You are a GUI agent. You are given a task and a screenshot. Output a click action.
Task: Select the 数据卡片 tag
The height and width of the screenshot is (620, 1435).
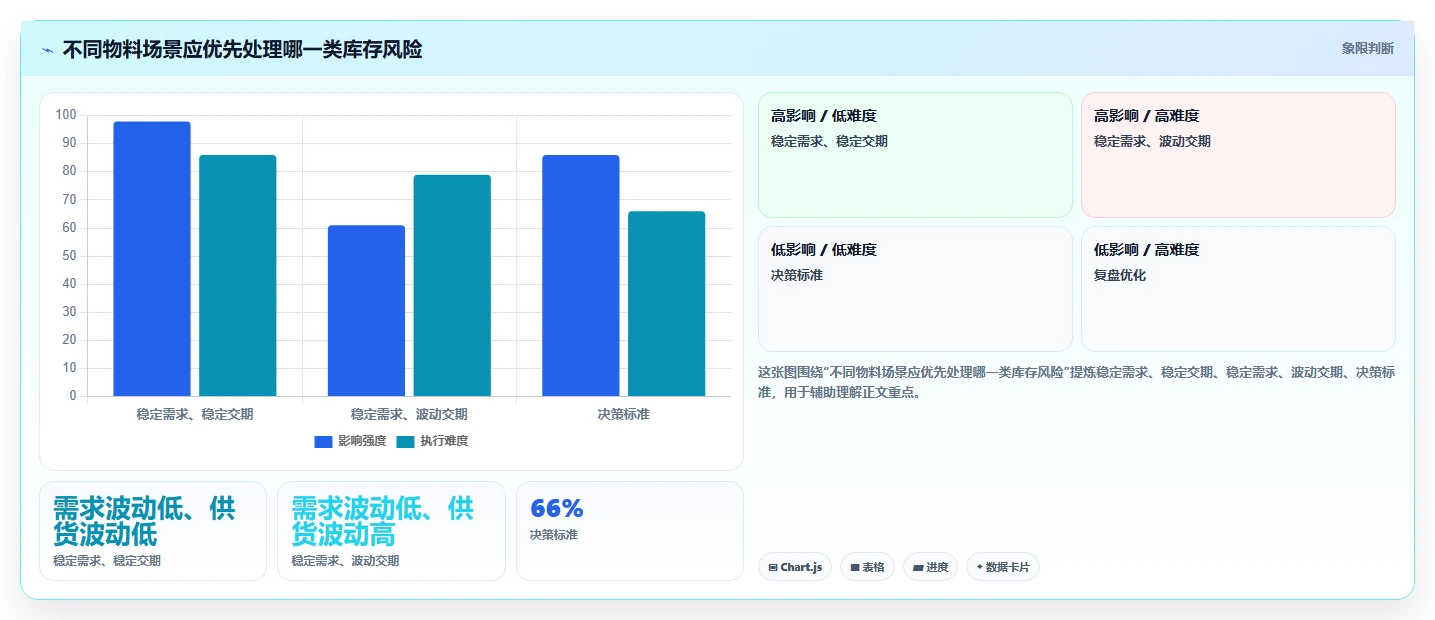click(x=1002, y=567)
